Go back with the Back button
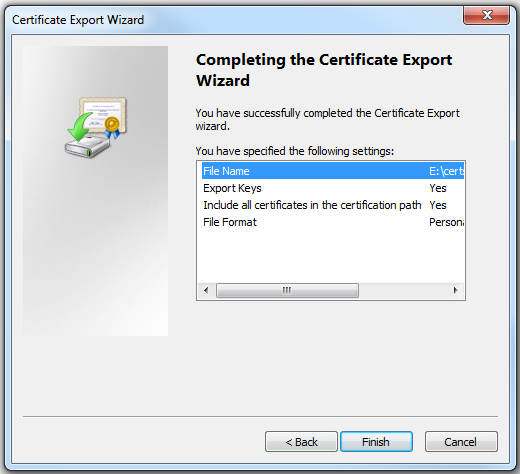The height and width of the screenshot is (474, 520). (x=301, y=442)
